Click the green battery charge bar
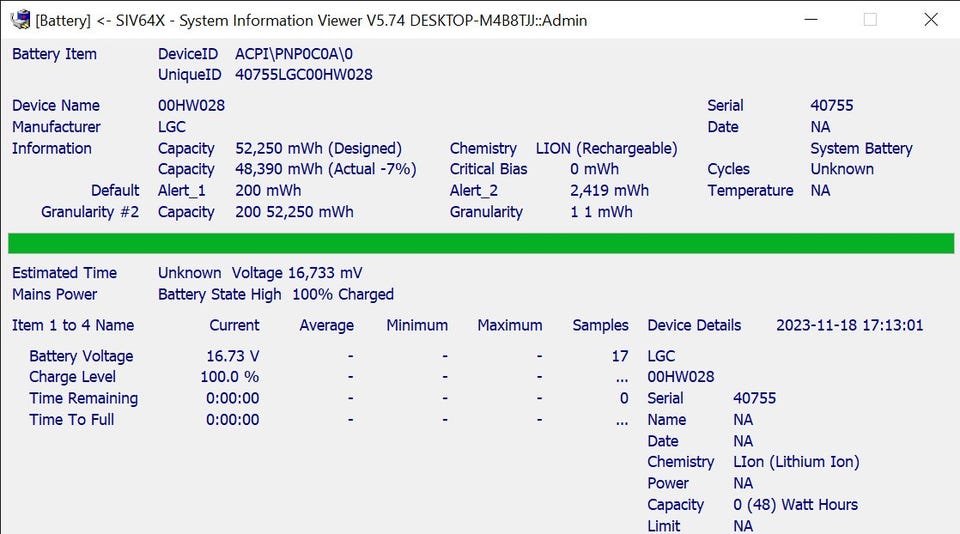The width and height of the screenshot is (960, 534). tap(480, 243)
